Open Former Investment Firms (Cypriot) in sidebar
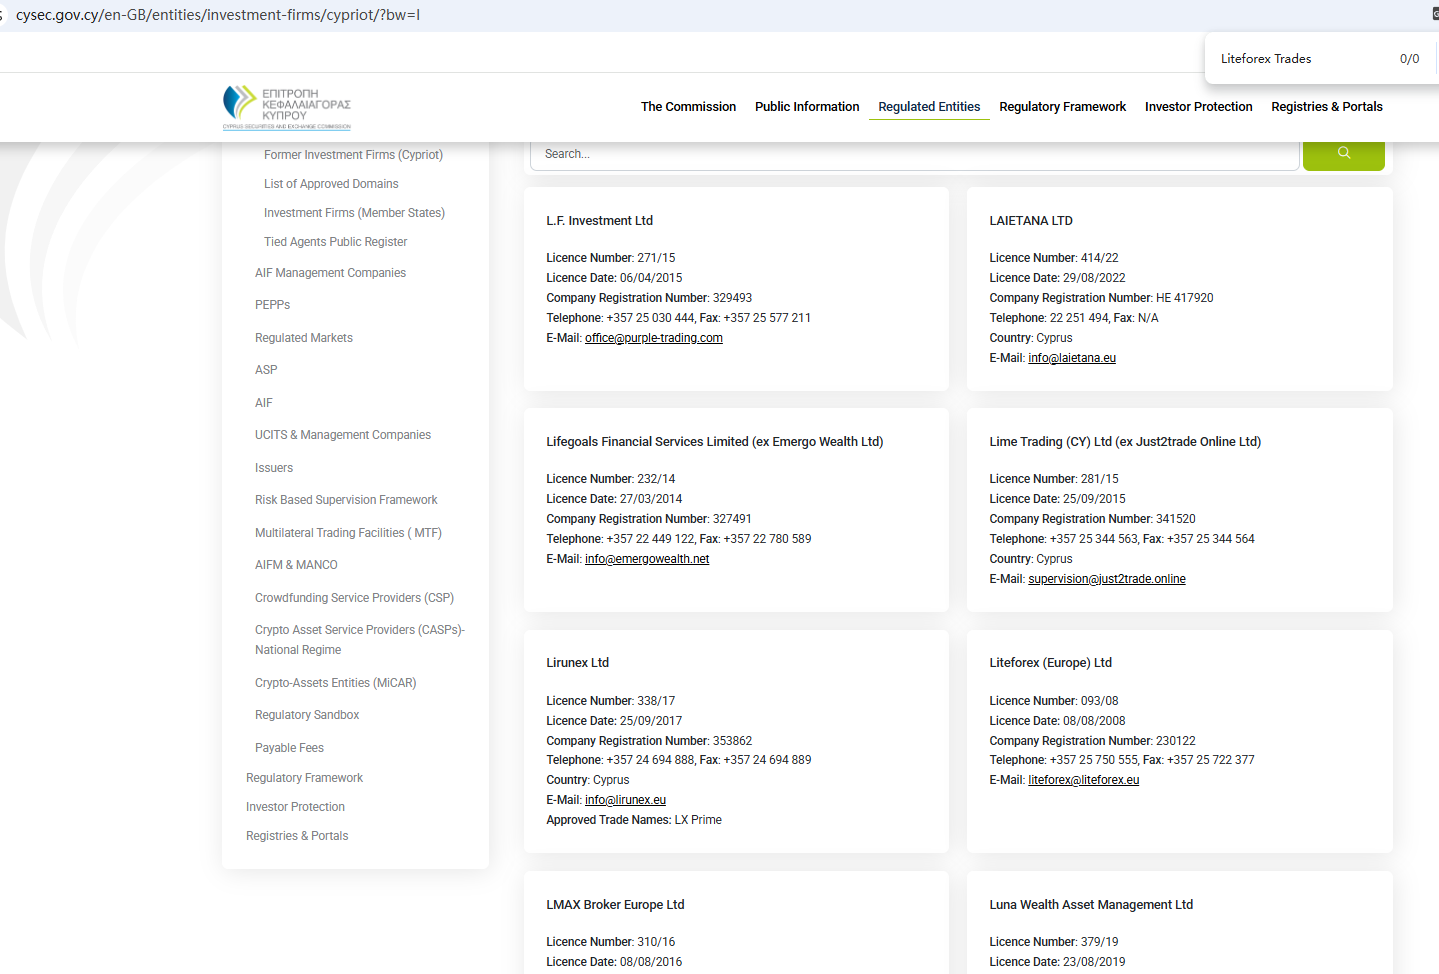 pyautogui.click(x=353, y=155)
